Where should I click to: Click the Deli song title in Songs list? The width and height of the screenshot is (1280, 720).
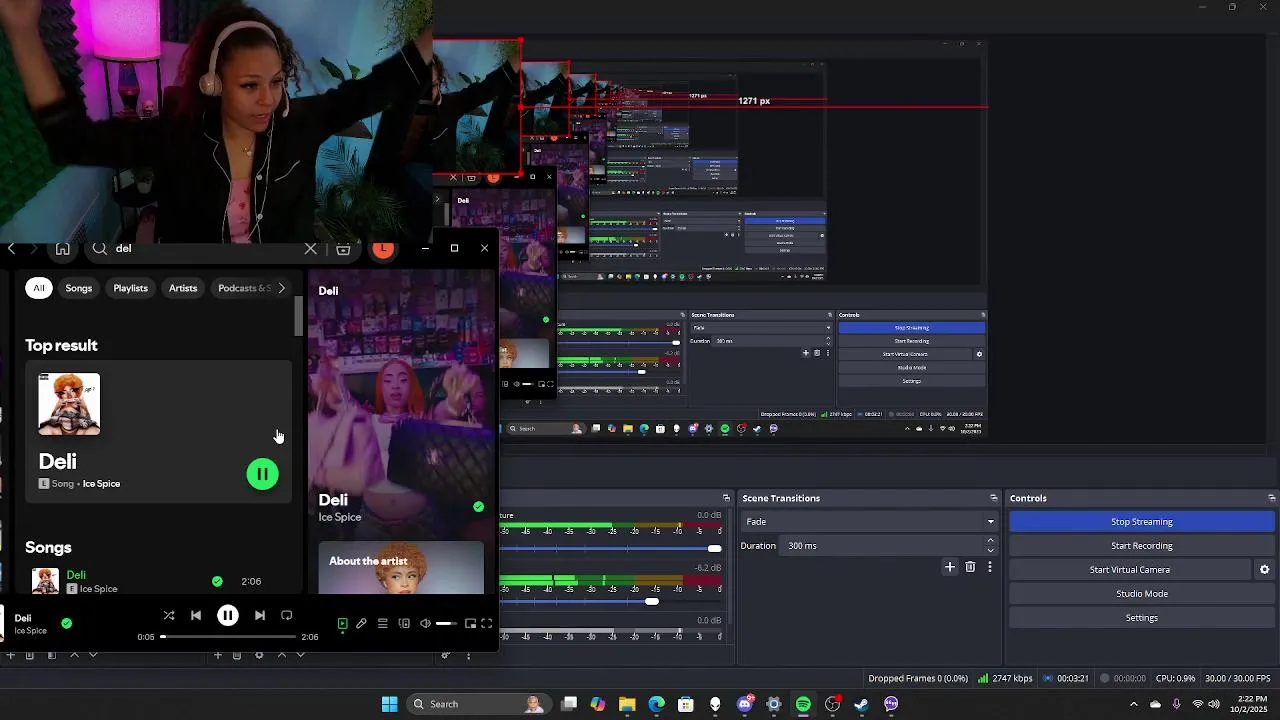point(76,575)
